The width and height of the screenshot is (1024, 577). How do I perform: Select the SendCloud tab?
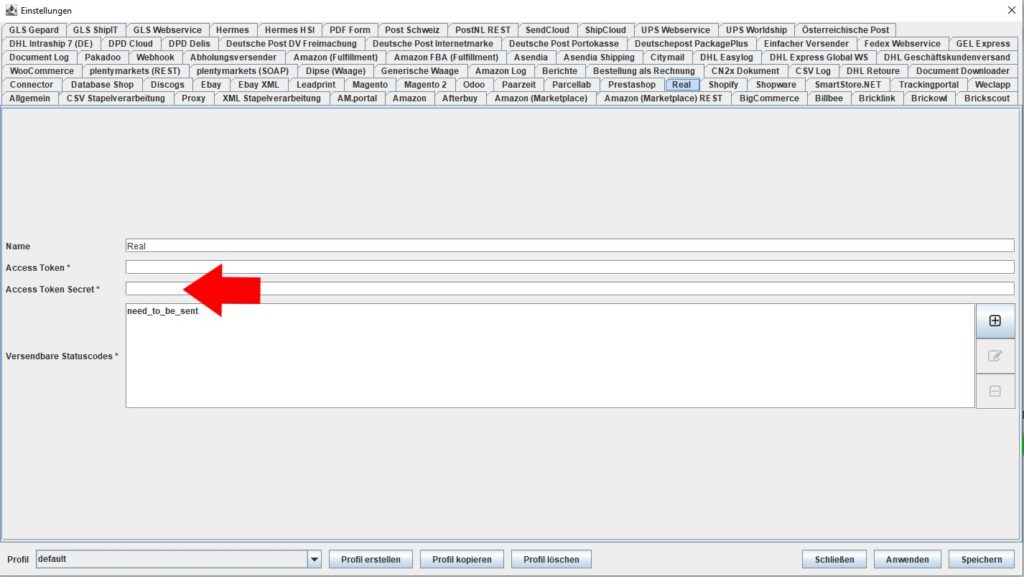547,29
